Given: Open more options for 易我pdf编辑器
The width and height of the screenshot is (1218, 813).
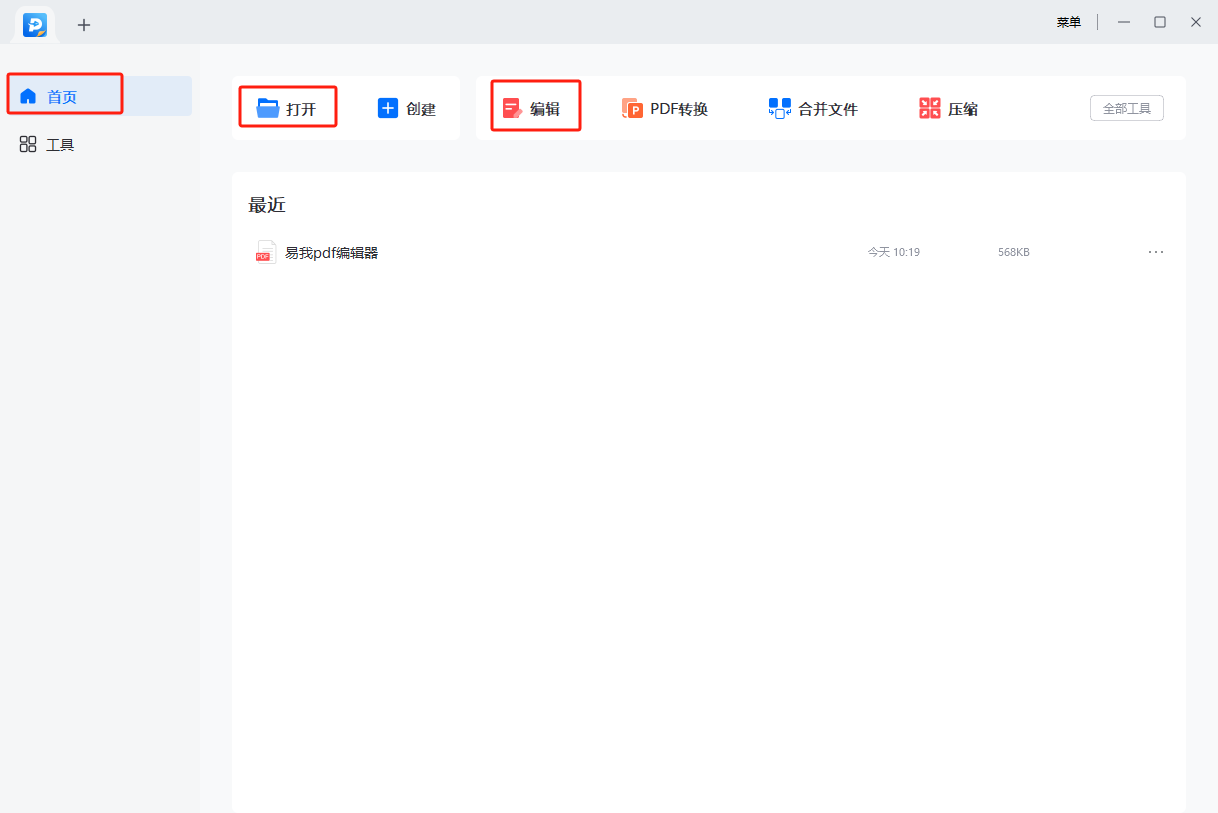Looking at the screenshot, I should point(1156,252).
